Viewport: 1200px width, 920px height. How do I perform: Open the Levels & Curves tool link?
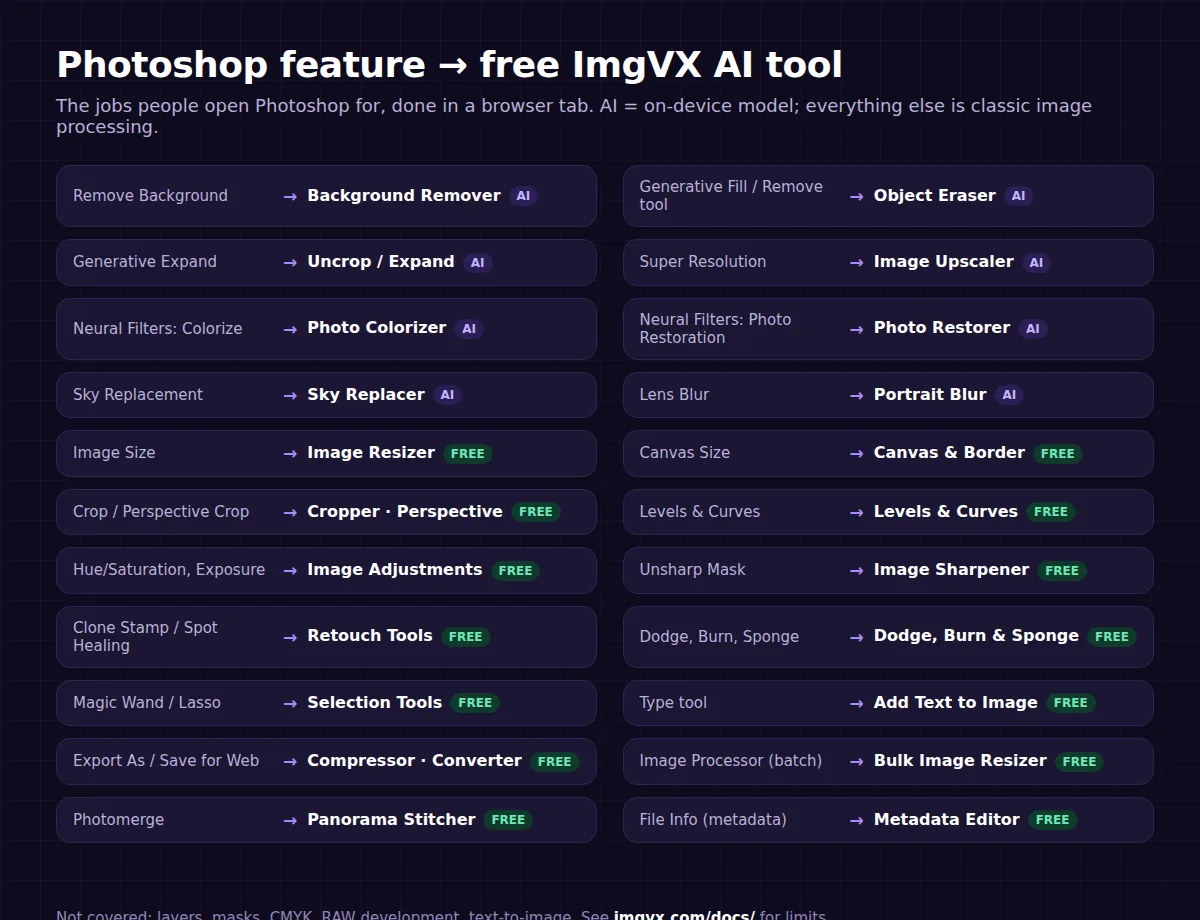click(946, 511)
